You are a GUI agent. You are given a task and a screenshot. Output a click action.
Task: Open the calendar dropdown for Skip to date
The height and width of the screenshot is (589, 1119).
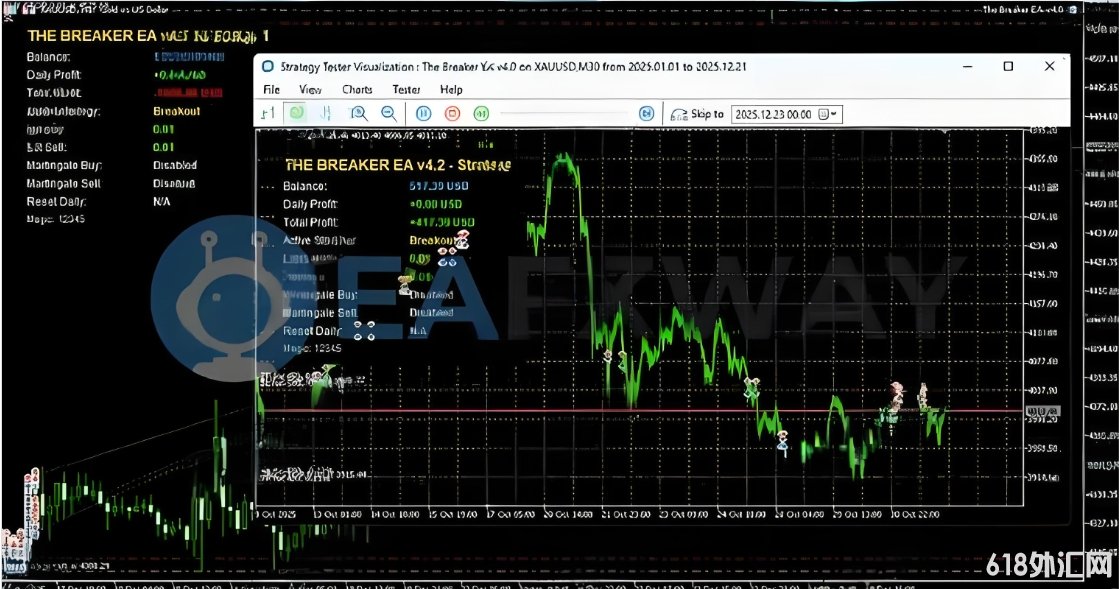pos(828,114)
